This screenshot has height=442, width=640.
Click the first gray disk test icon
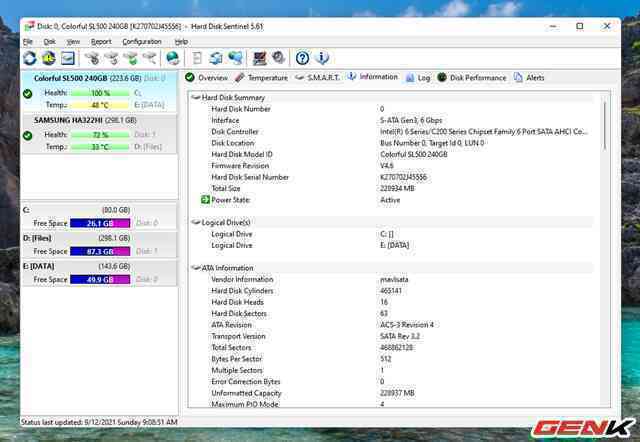point(93,58)
